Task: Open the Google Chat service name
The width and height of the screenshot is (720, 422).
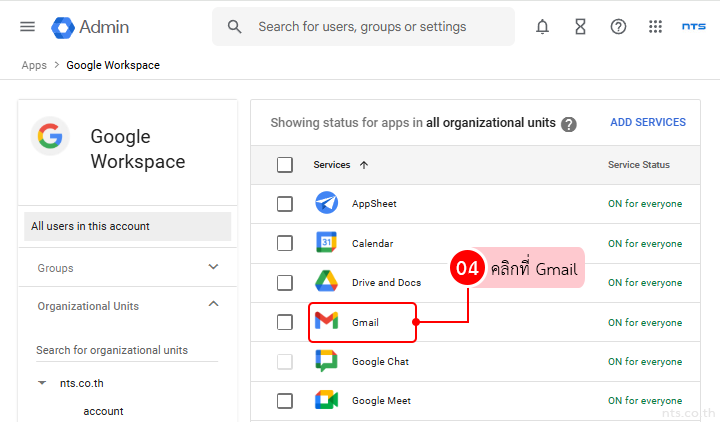Action: [x=380, y=362]
